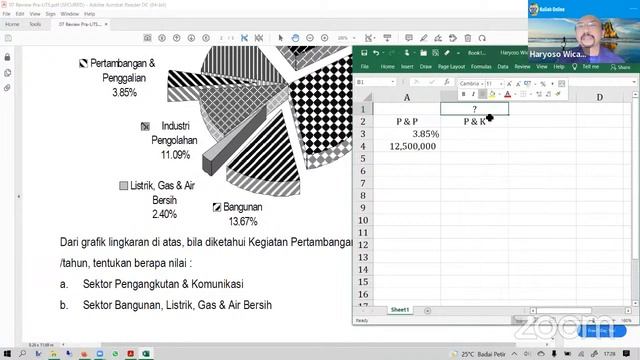Open Excel Insert ribbon tab
This screenshot has width=640, height=360.
click(x=407, y=67)
